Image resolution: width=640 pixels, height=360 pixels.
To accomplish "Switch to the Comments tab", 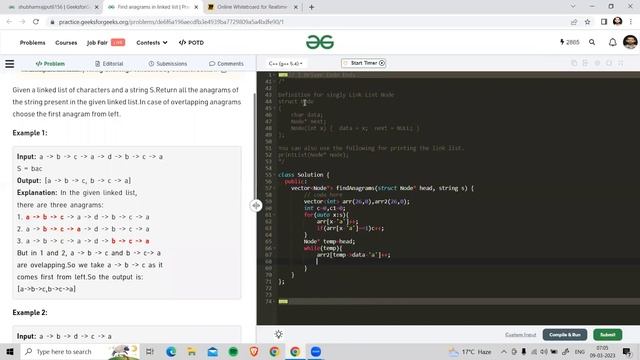I will 226,64.
